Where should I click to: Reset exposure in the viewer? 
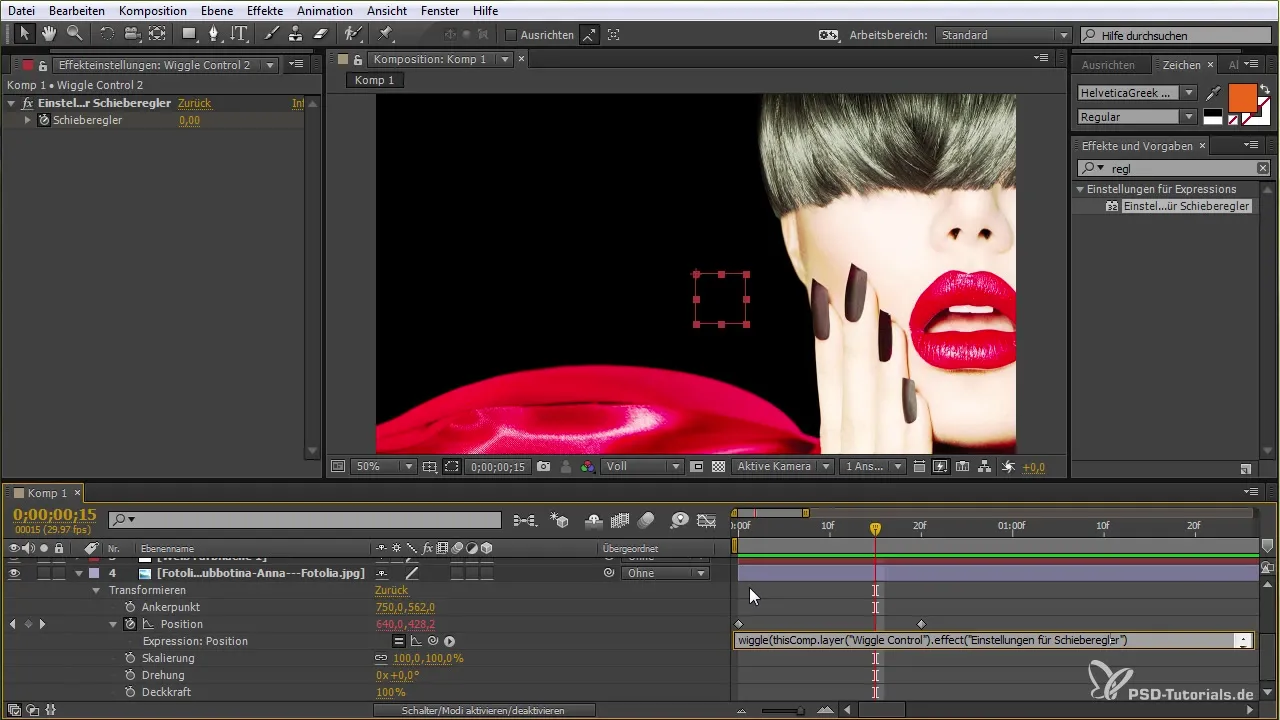click(1009, 466)
